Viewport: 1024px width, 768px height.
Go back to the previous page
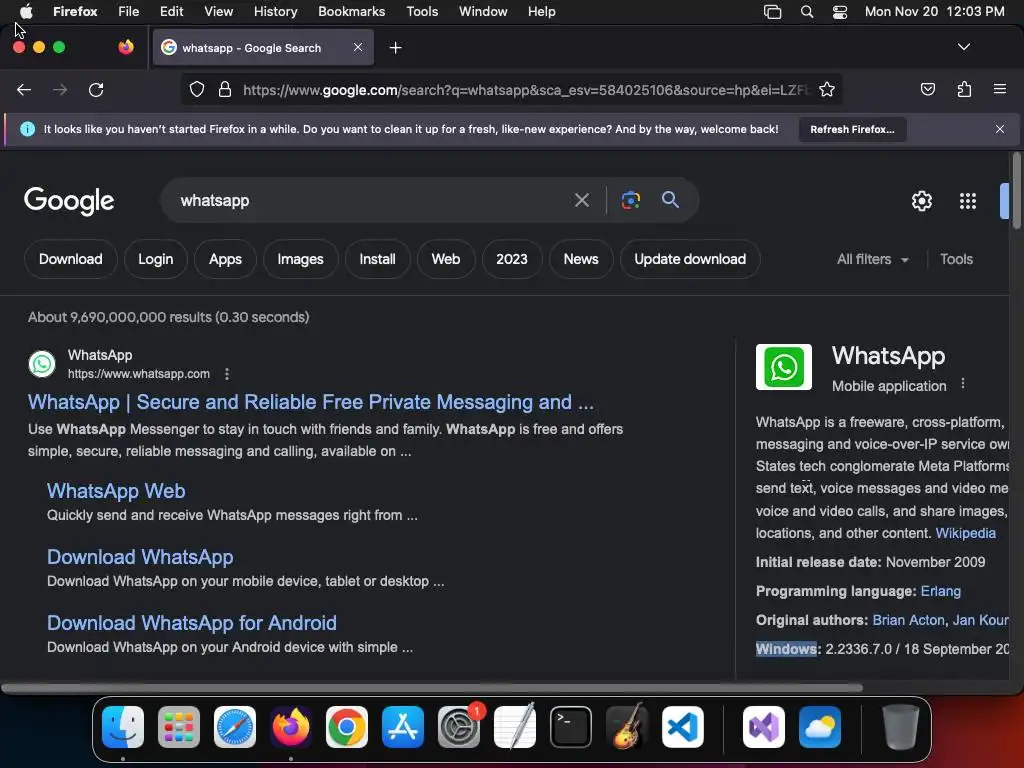(x=24, y=89)
